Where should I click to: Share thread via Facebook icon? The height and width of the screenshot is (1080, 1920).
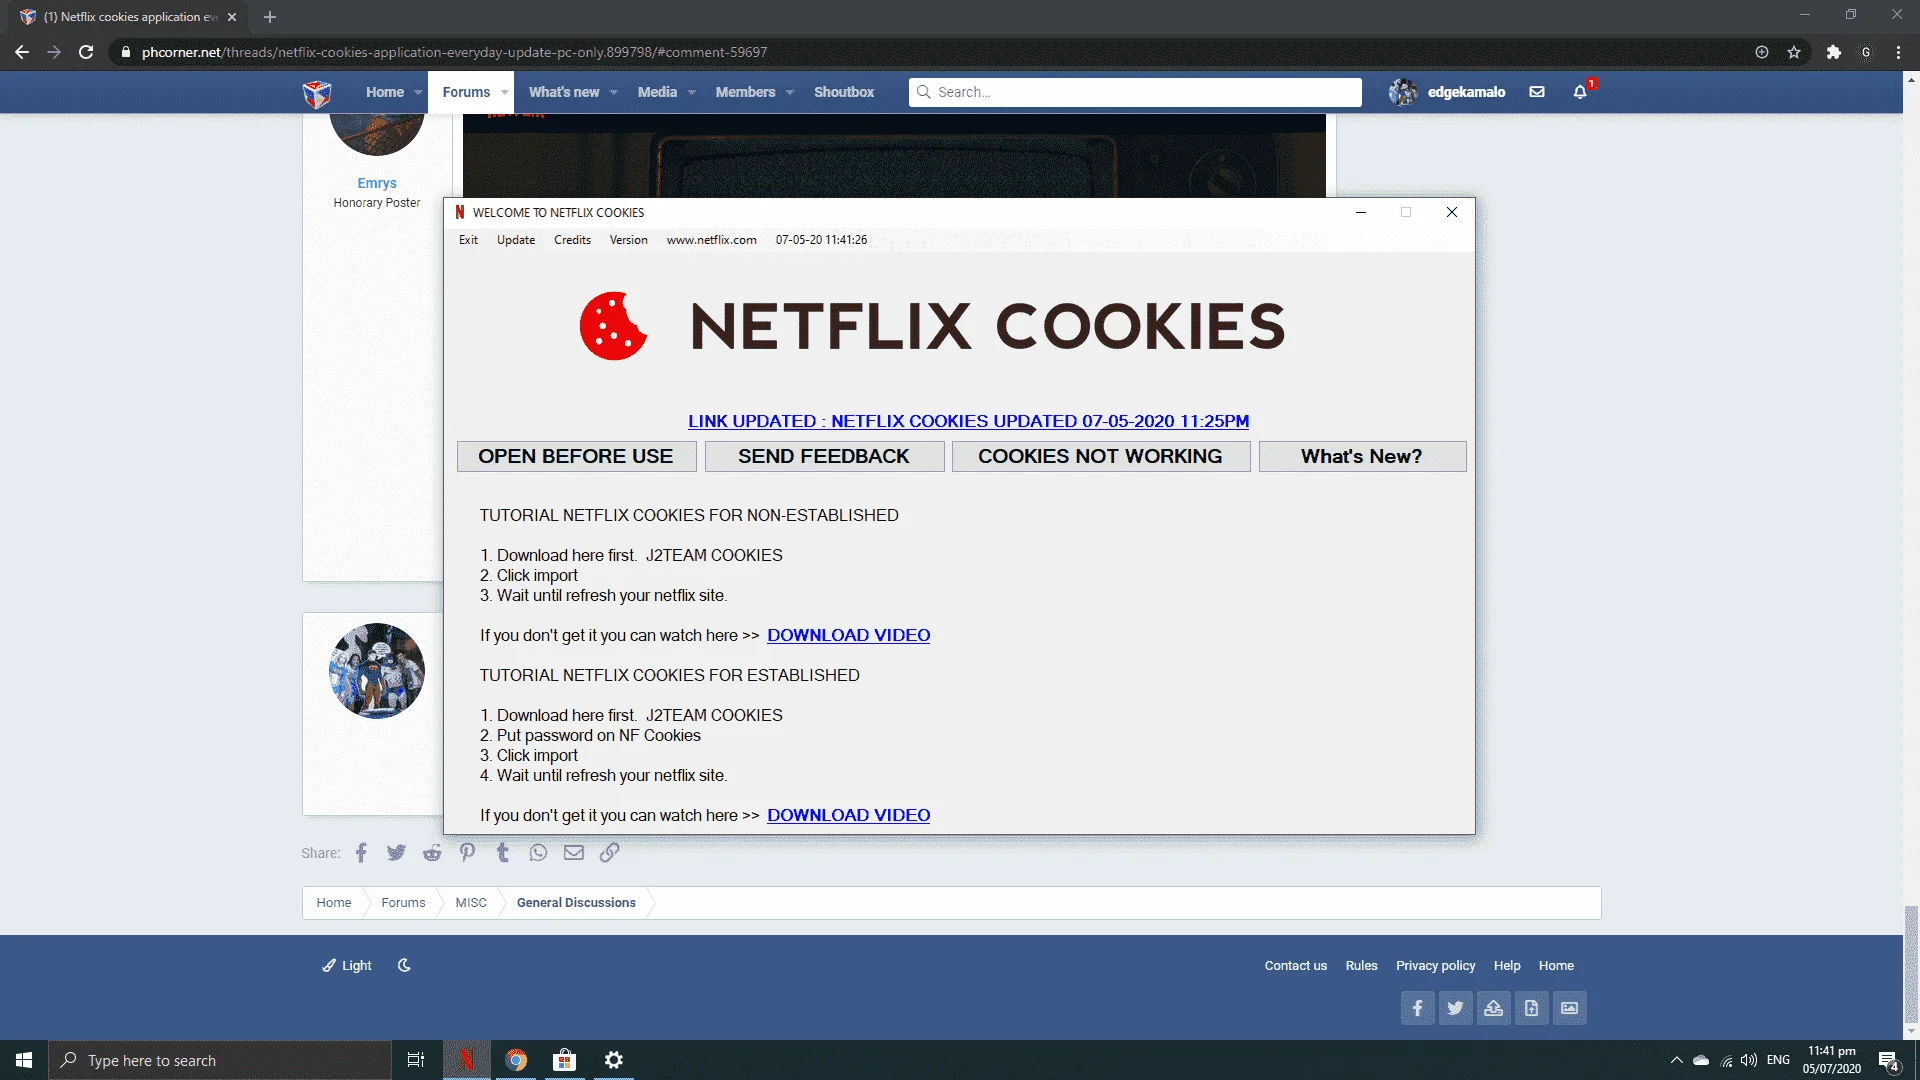(x=361, y=853)
